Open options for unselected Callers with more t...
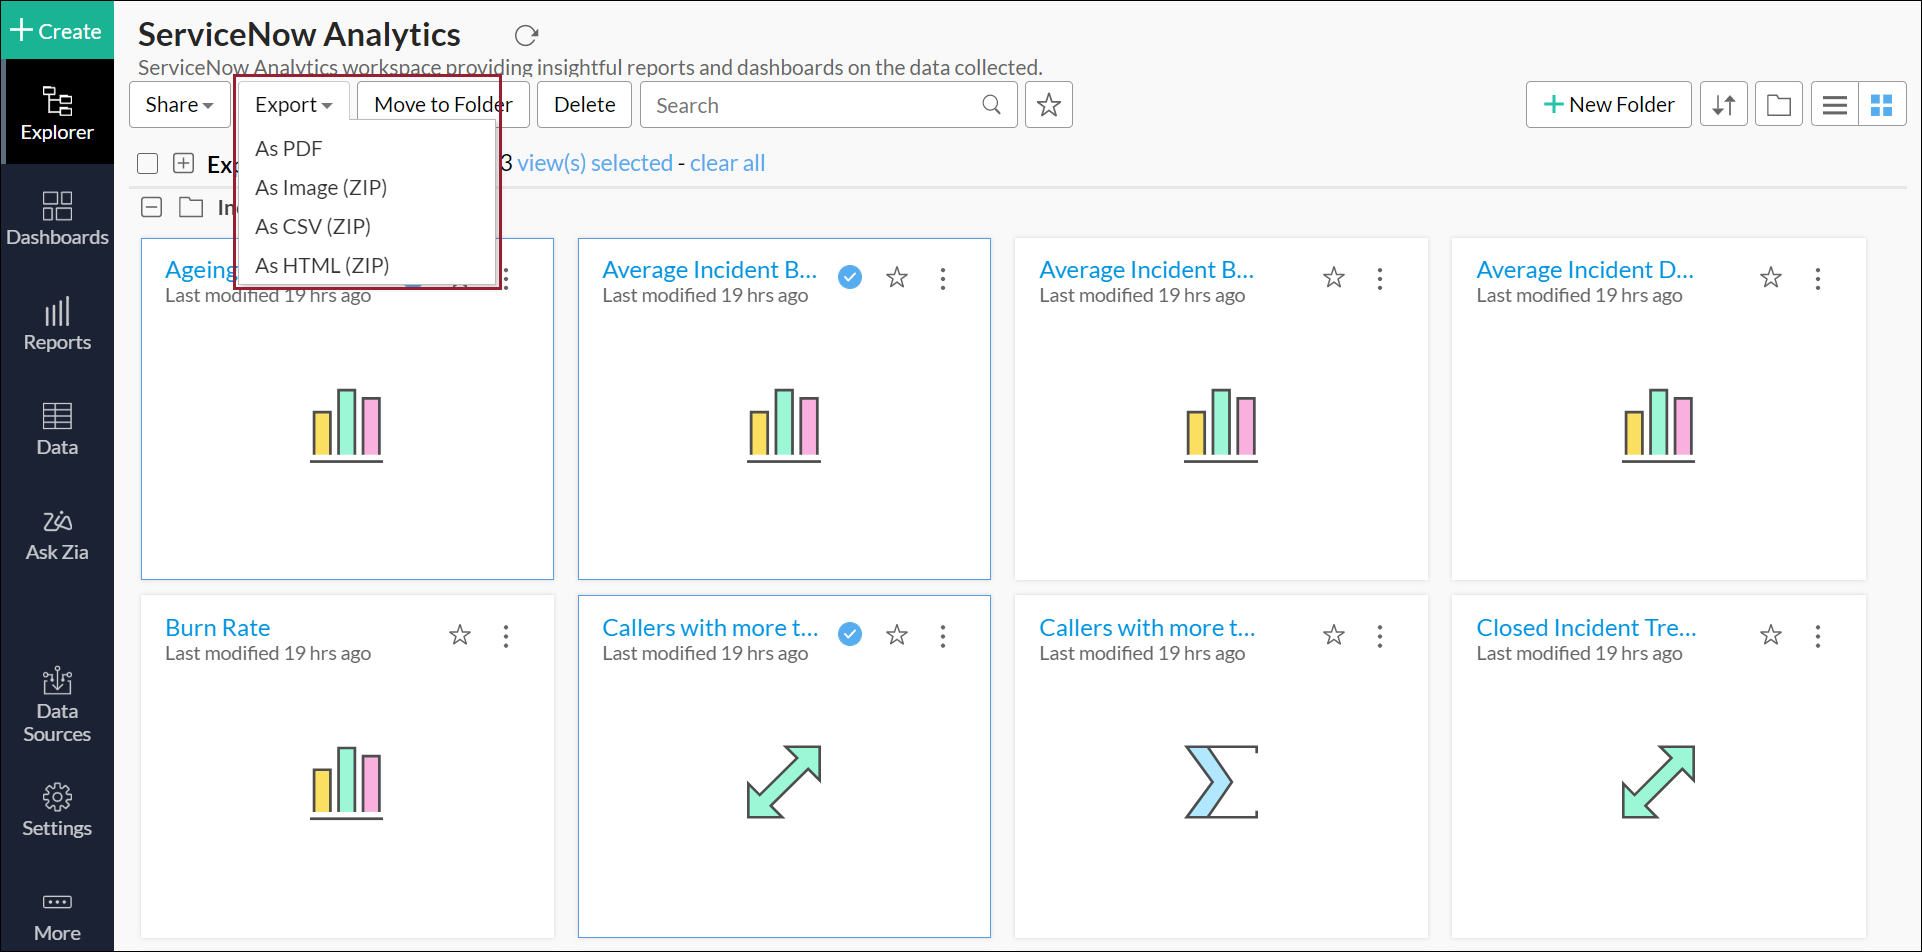Viewport: 1922px width, 952px height. pos(1380,636)
